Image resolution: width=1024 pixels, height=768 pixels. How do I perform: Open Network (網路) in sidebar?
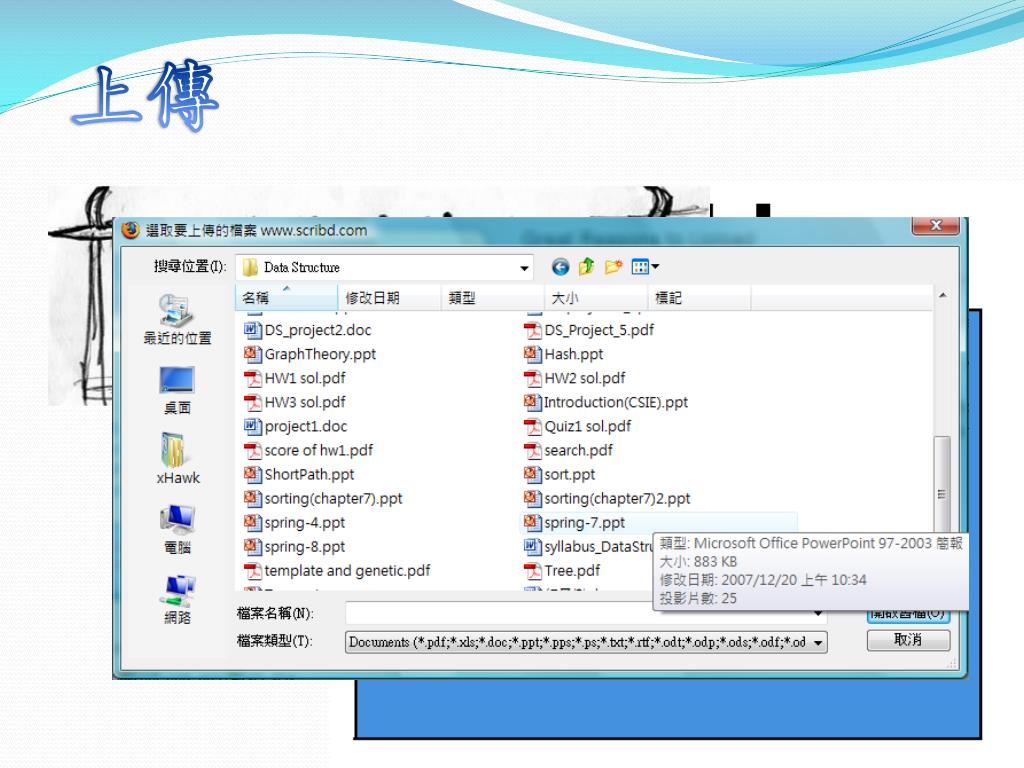click(x=177, y=600)
